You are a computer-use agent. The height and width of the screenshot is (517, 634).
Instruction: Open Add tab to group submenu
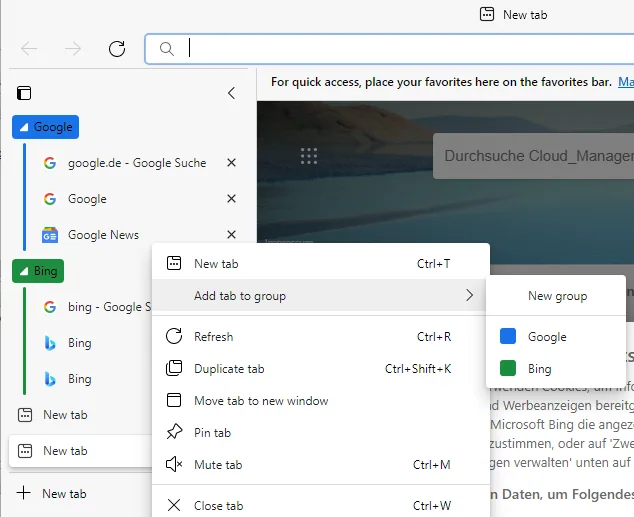[x=321, y=295]
